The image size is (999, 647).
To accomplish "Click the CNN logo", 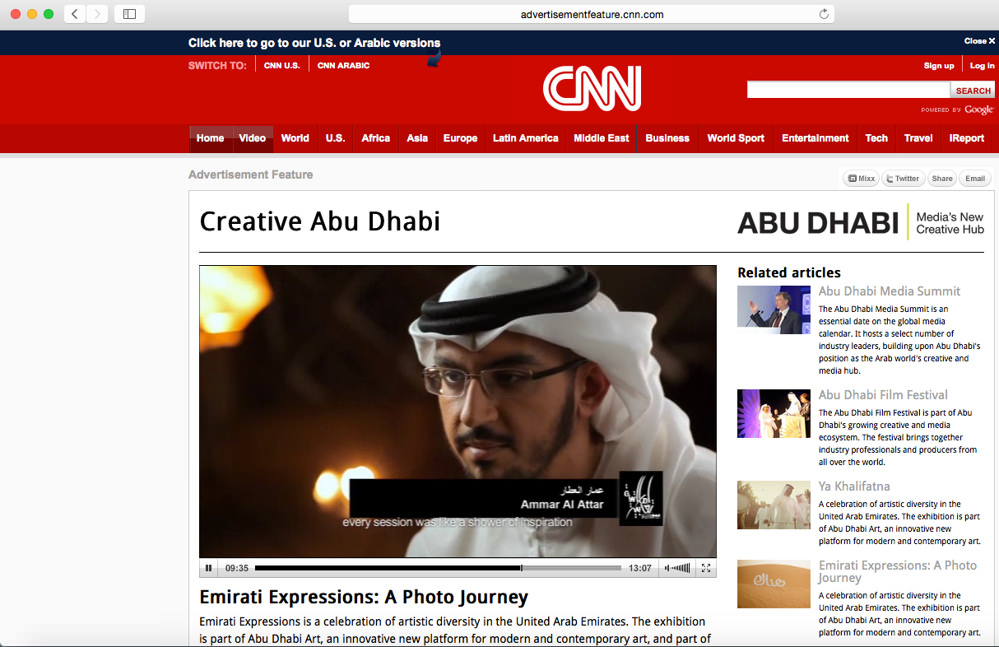I will (x=592, y=89).
